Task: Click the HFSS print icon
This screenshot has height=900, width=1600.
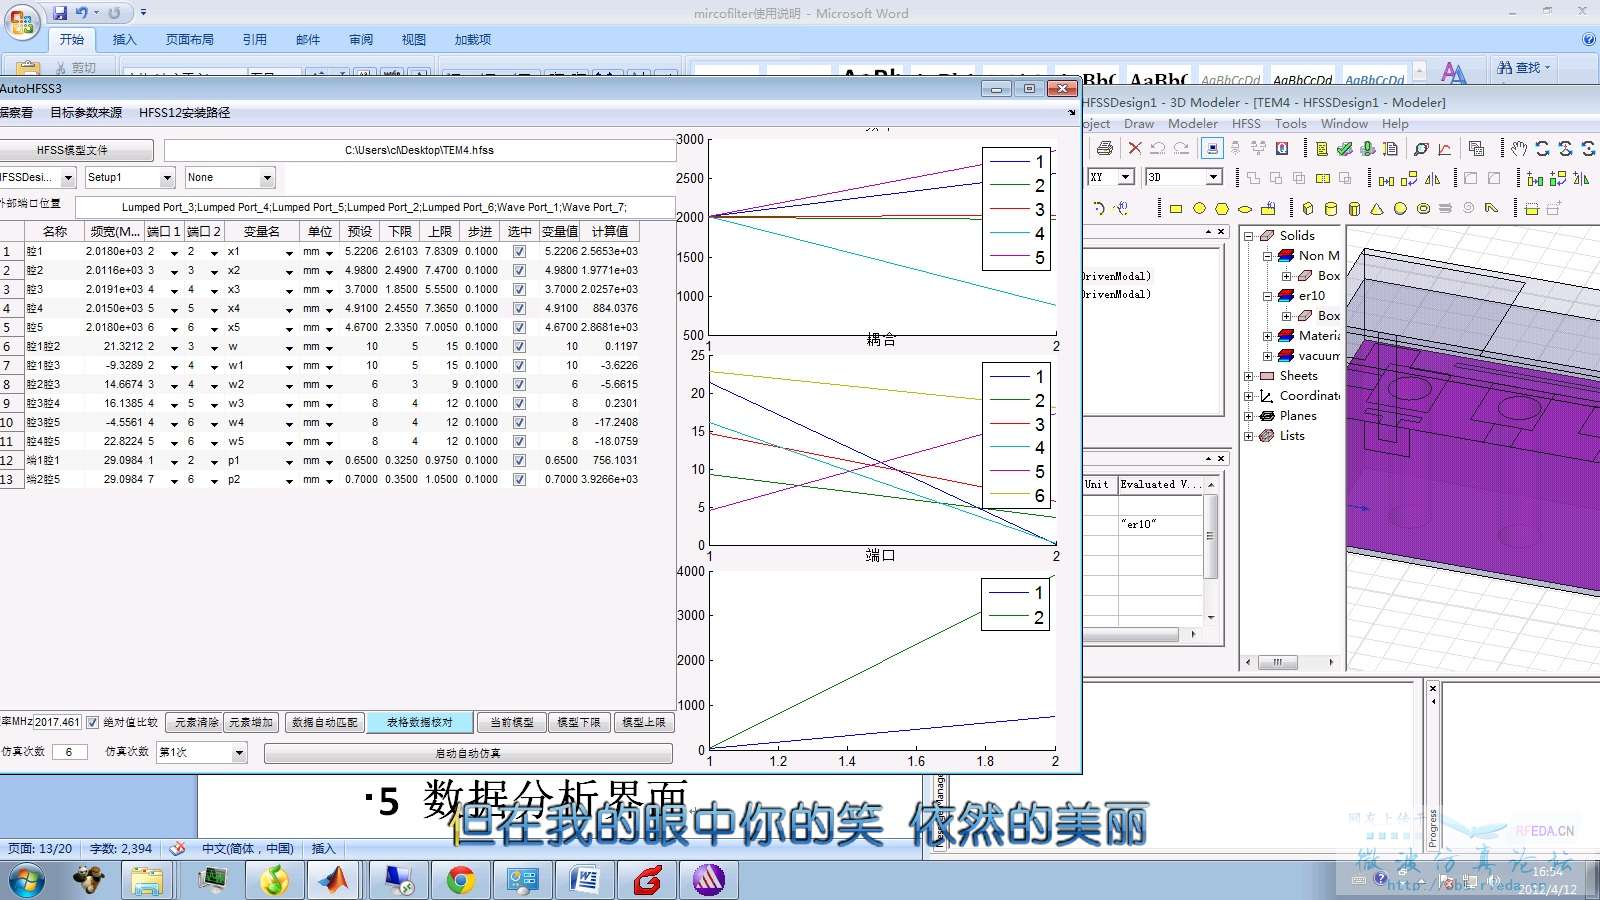Action: pos(1104,148)
